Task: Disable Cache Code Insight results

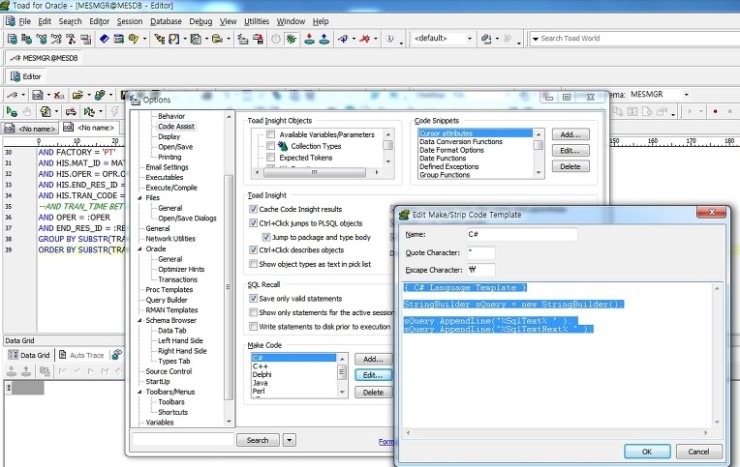Action: [x=253, y=209]
